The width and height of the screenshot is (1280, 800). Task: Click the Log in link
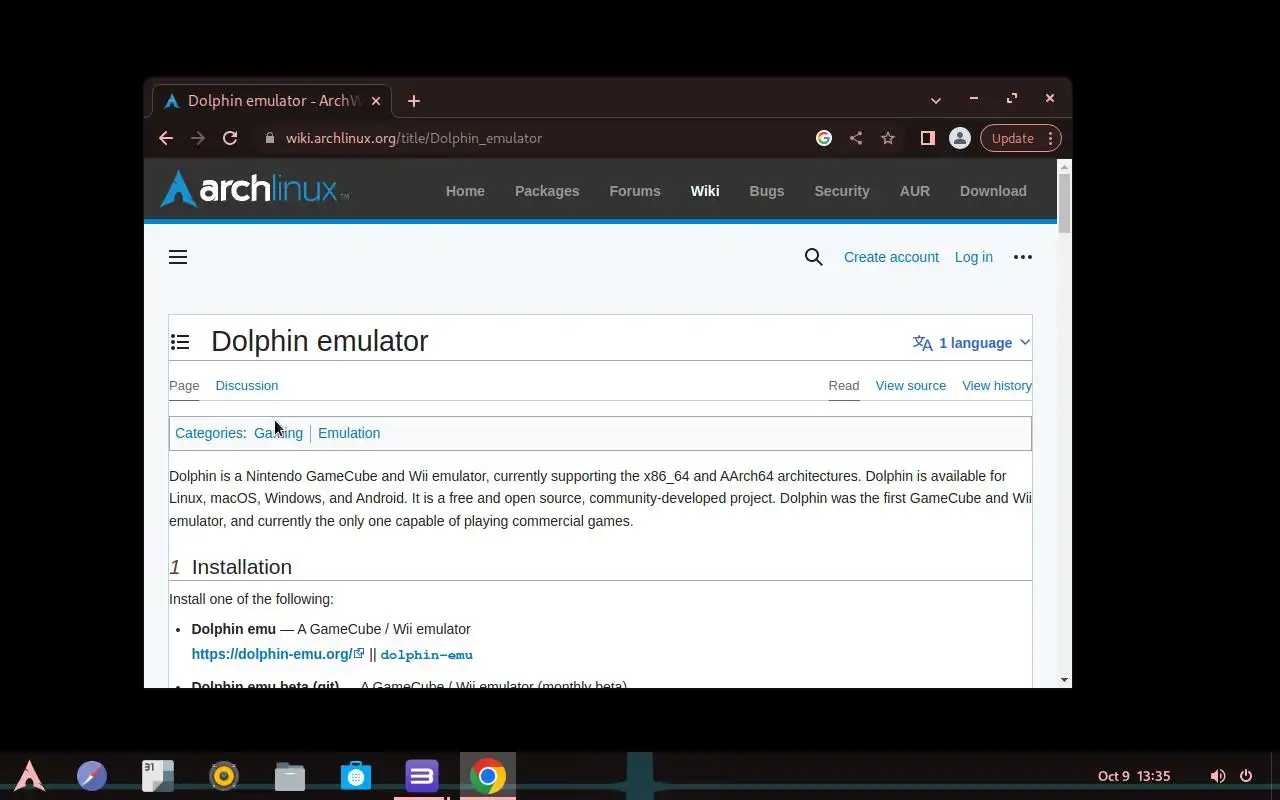click(x=974, y=257)
